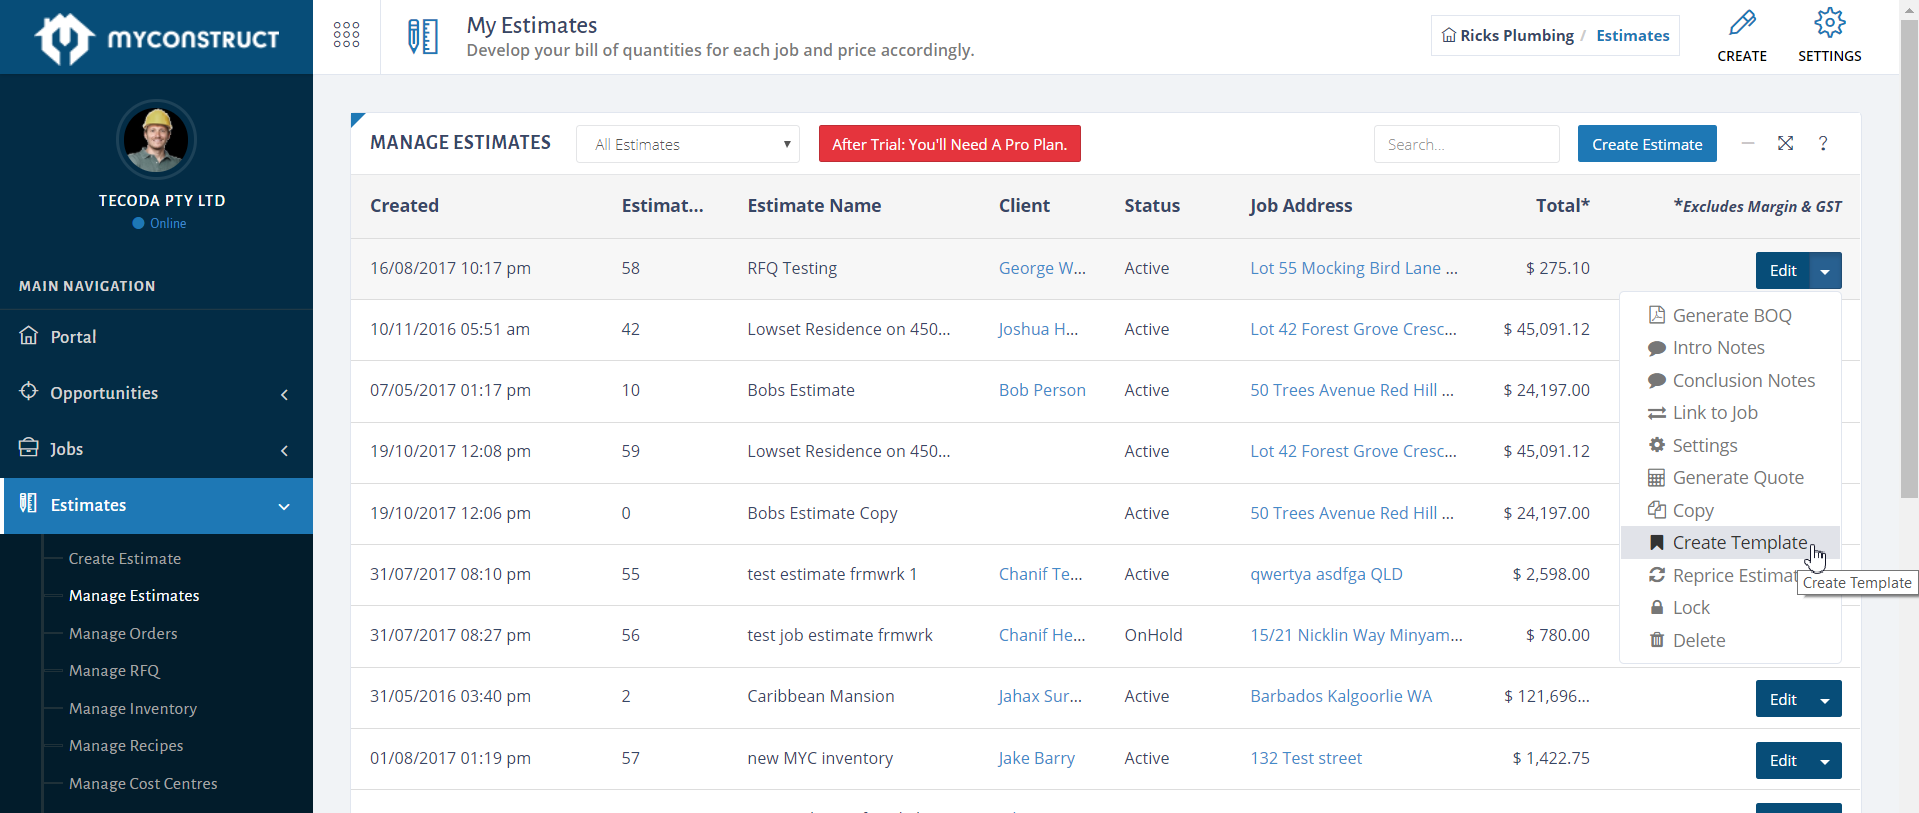This screenshot has height=813, width=1919.
Task: Click the After Trial Pro Plan red button
Action: pos(949,144)
